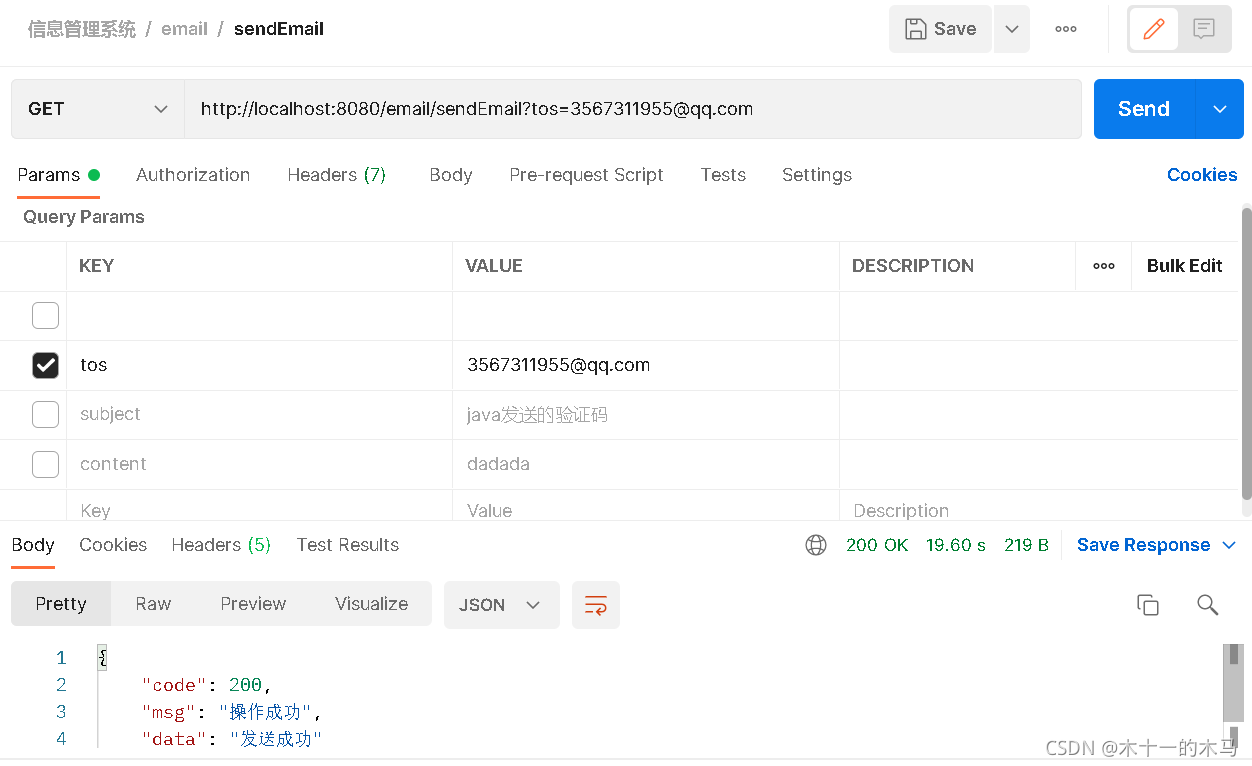Click the "data": "发送成功" response line

pos(231,739)
